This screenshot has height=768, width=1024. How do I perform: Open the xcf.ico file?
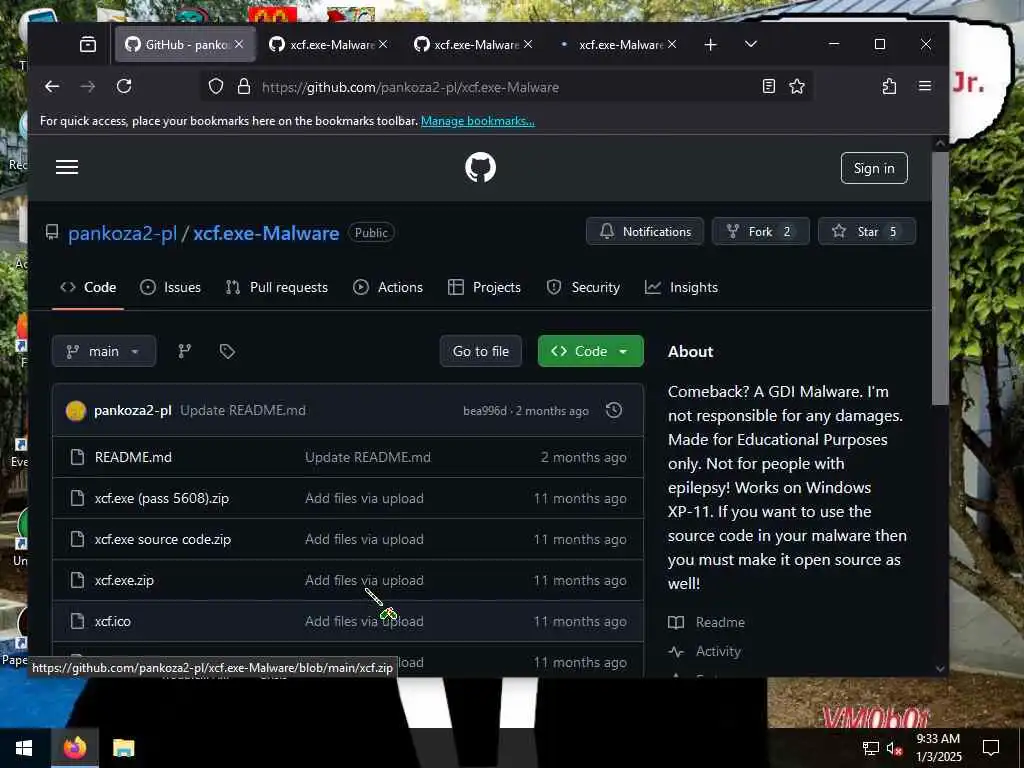click(x=112, y=621)
